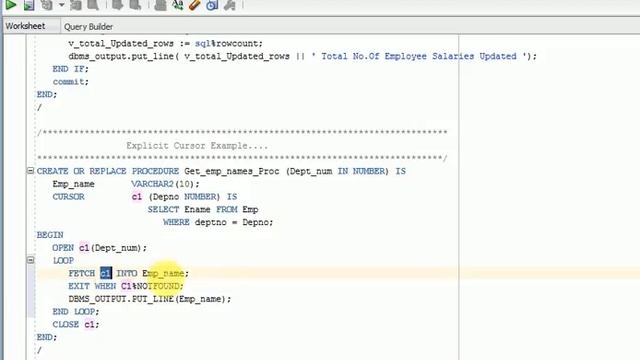640x360 pixels.
Task: Click the 'END IF;' line
Action: [70, 69]
